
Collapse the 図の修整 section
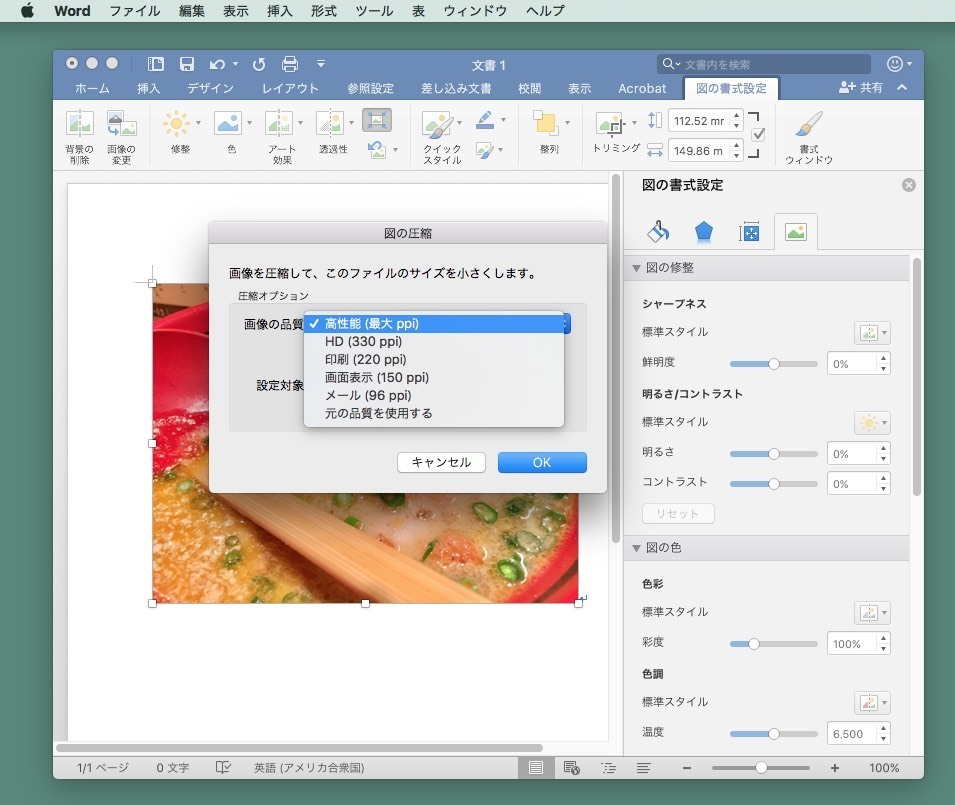click(x=636, y=268)
